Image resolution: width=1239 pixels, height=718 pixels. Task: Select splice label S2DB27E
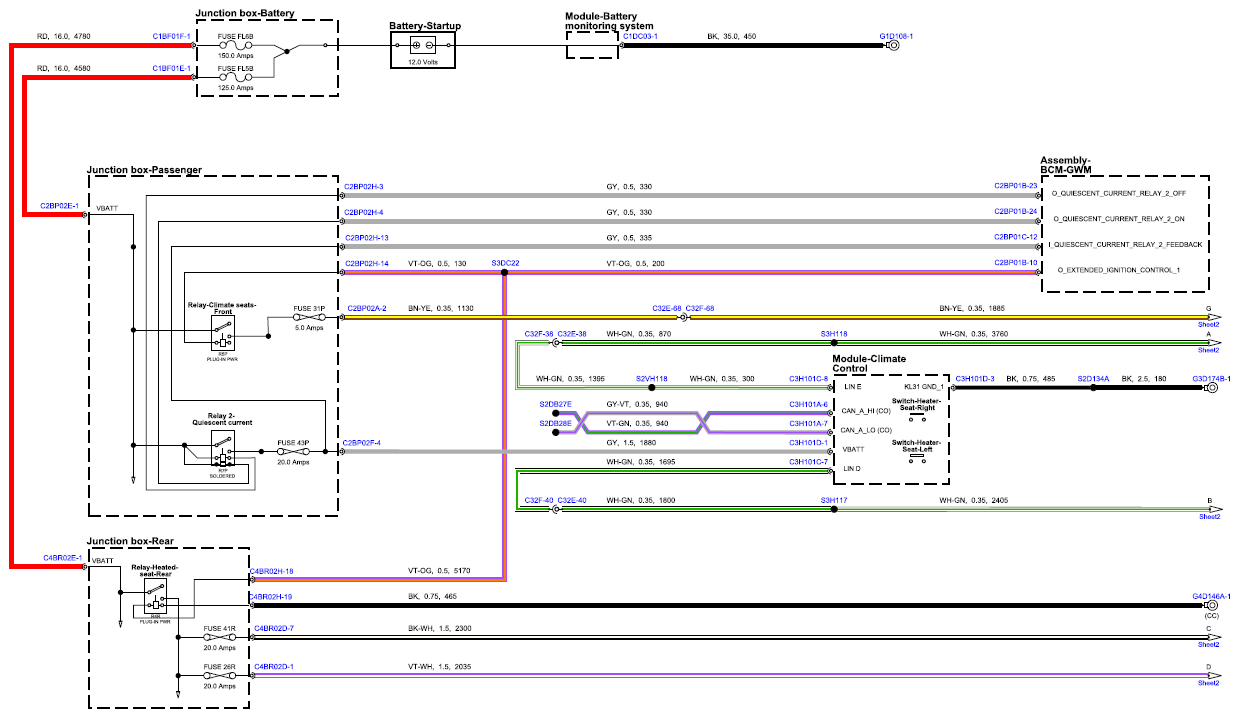pos(555,404)
